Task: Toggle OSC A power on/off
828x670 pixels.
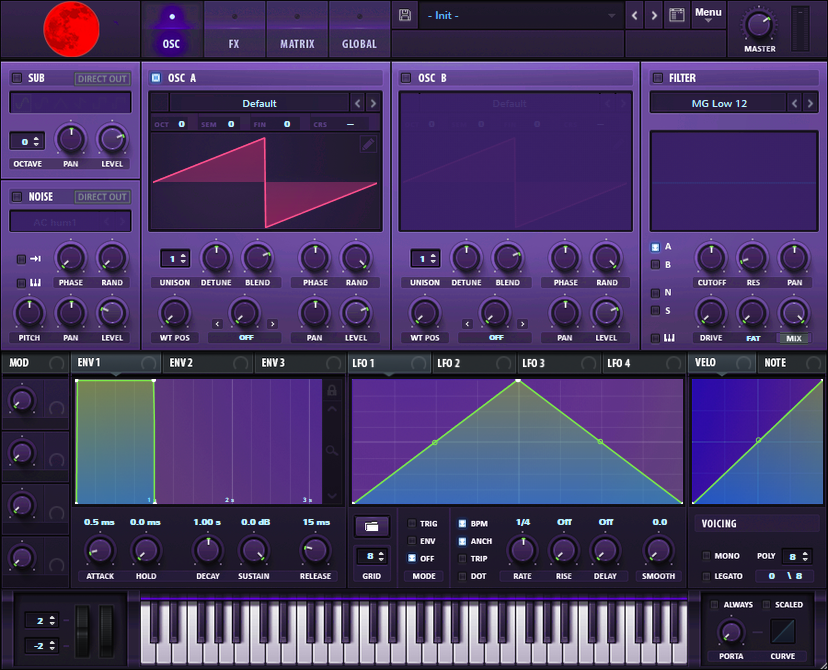Action: pos(156,78)
